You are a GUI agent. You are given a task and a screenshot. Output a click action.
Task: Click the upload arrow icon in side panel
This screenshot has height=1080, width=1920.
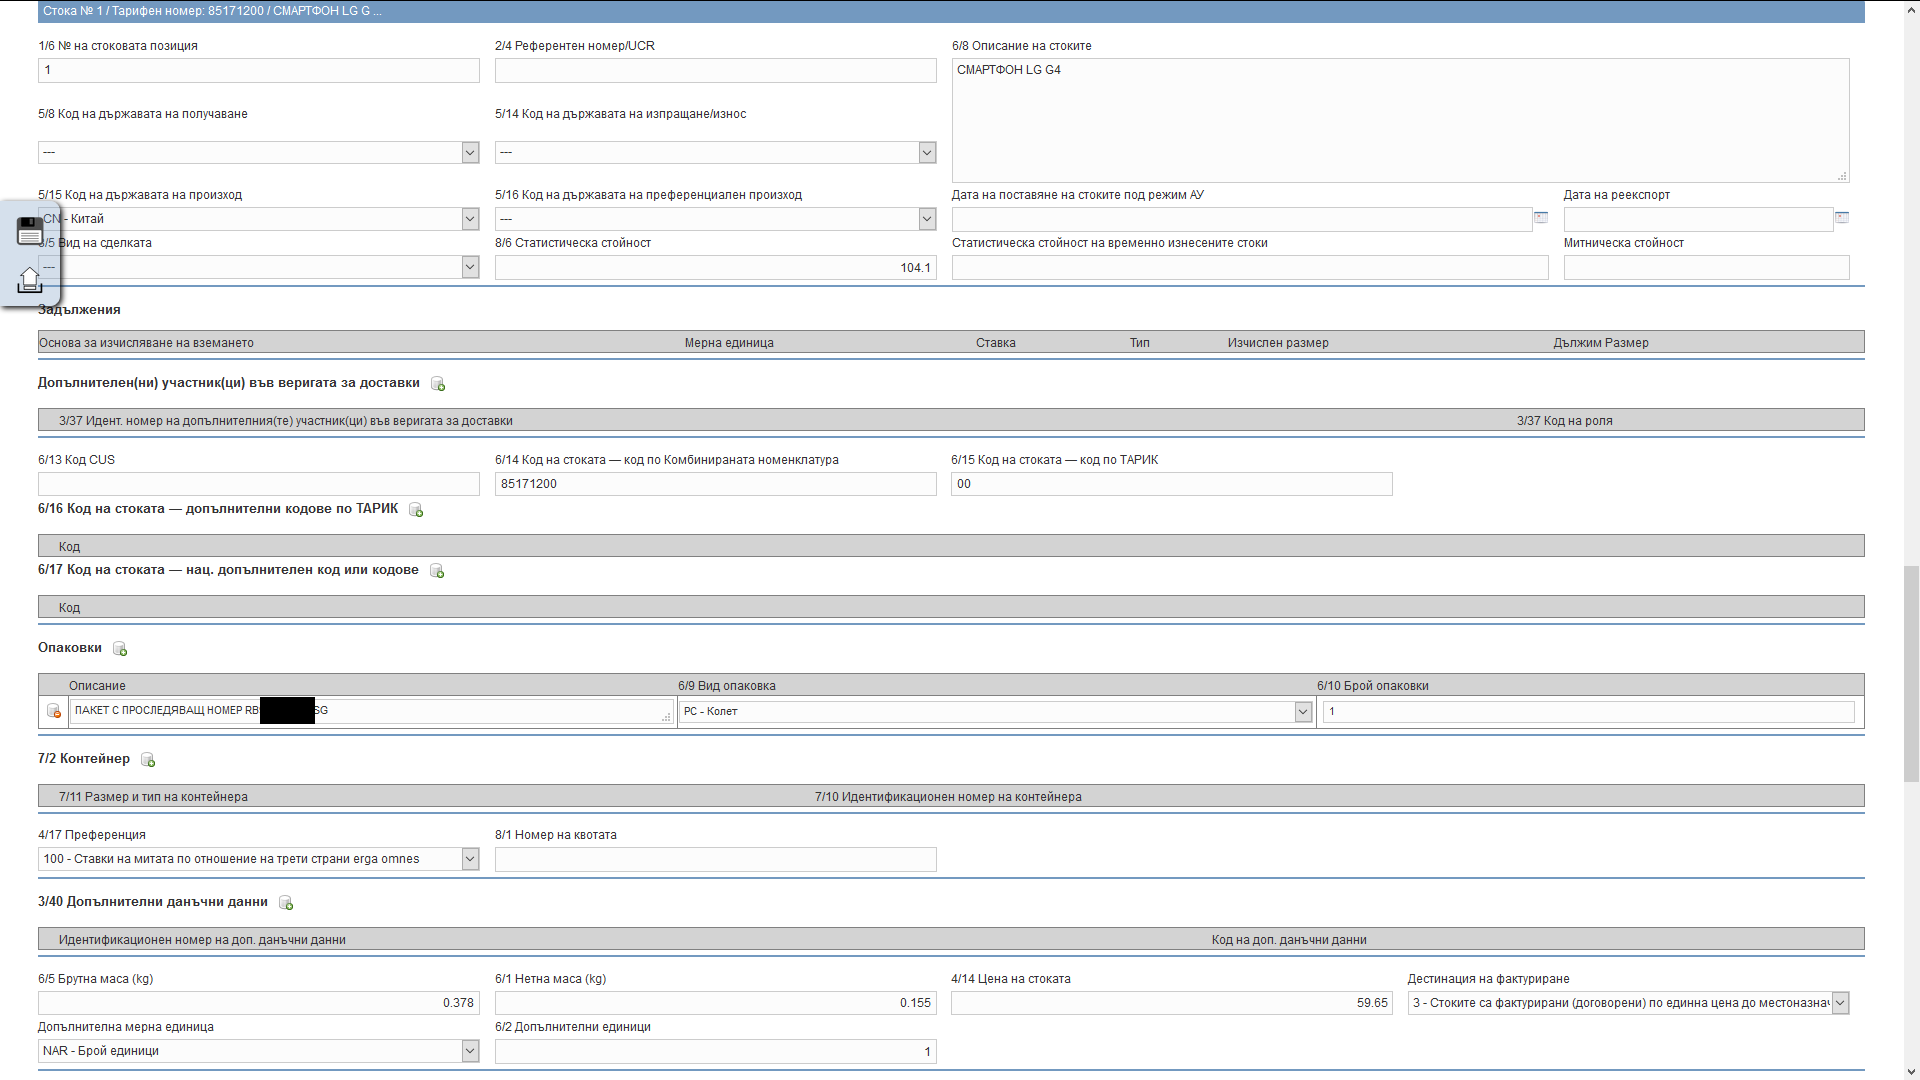30,280
